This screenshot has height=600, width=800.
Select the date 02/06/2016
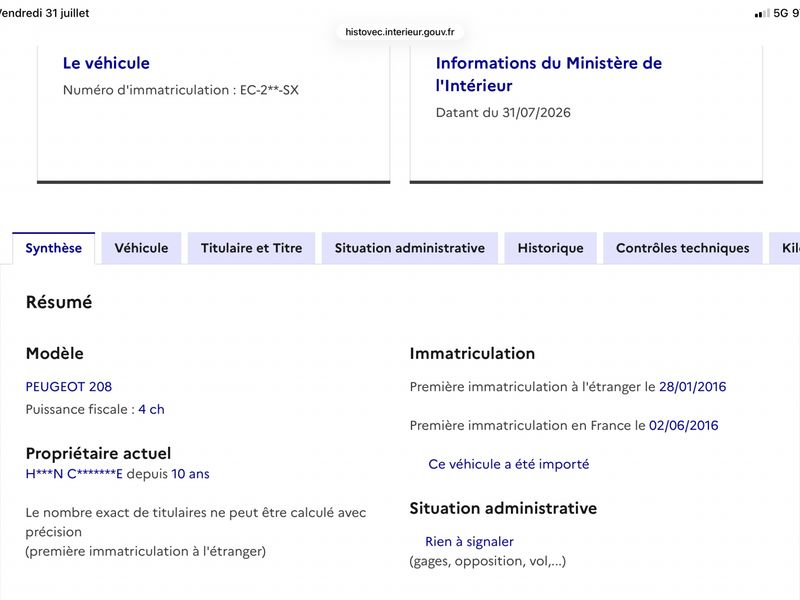(x=684, y=426)
